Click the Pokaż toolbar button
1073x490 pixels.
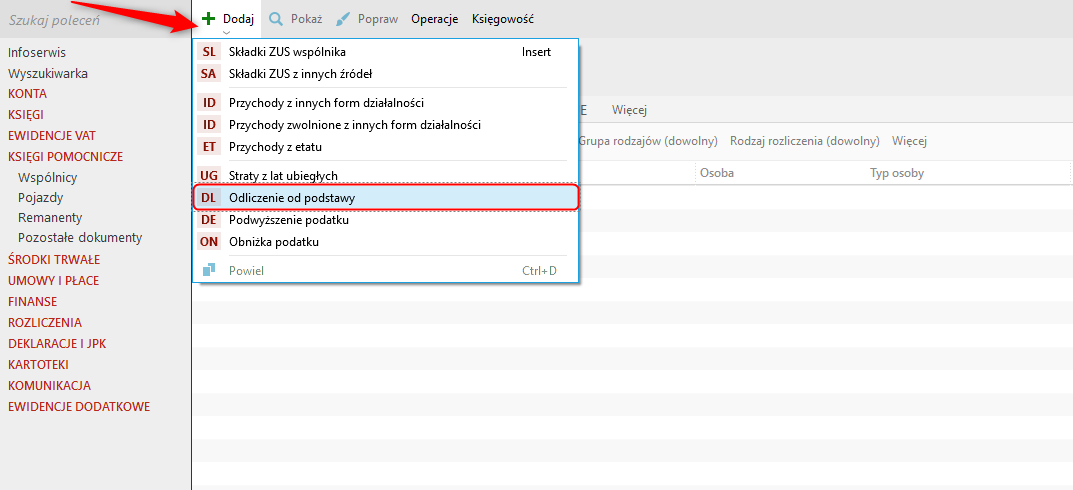tap(296, 19)
